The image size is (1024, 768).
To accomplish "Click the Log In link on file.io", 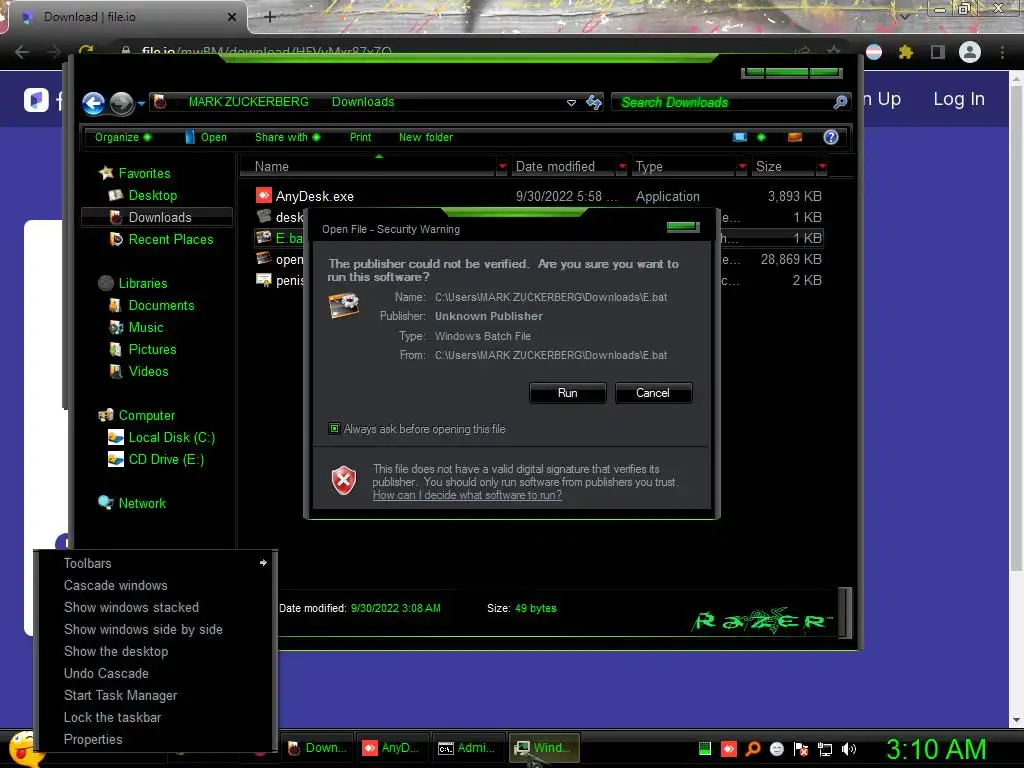I will click(x=959, y=99).
